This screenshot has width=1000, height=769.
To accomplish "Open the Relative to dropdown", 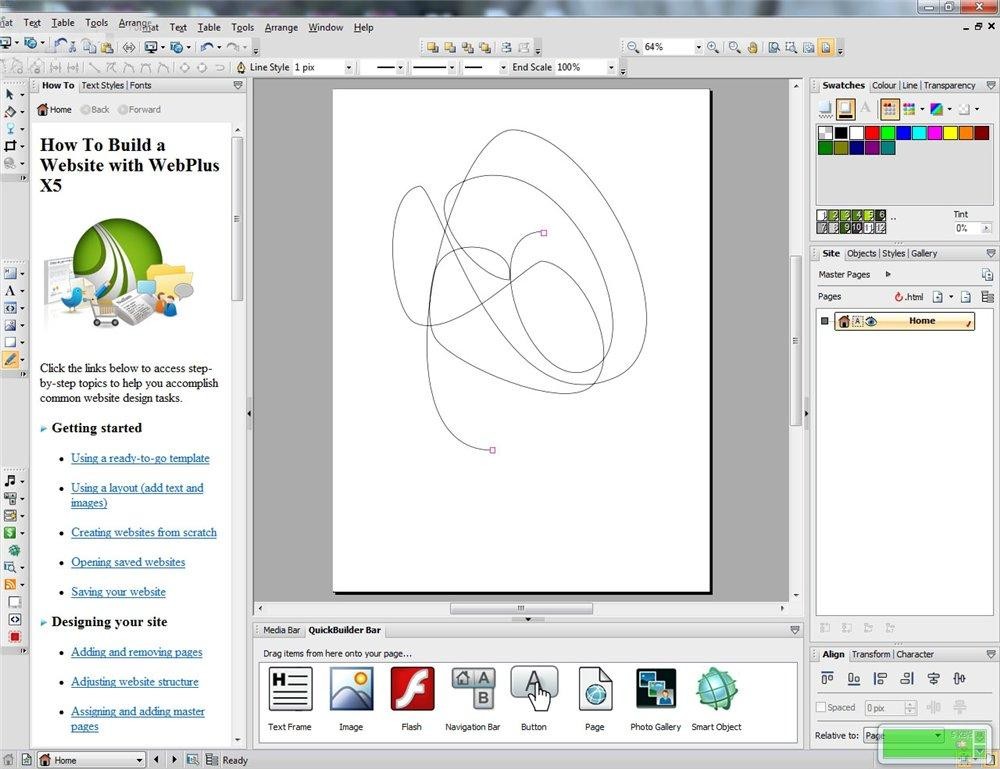I will (904, 735).
